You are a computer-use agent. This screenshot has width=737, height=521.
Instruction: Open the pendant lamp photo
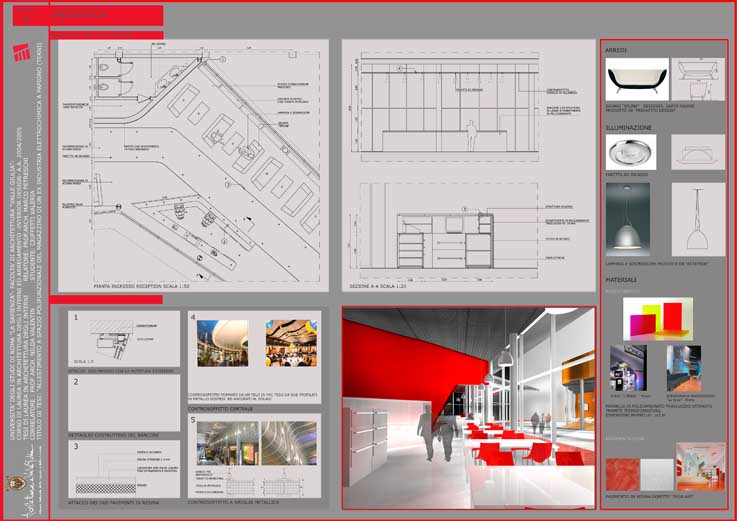[627, 219]
